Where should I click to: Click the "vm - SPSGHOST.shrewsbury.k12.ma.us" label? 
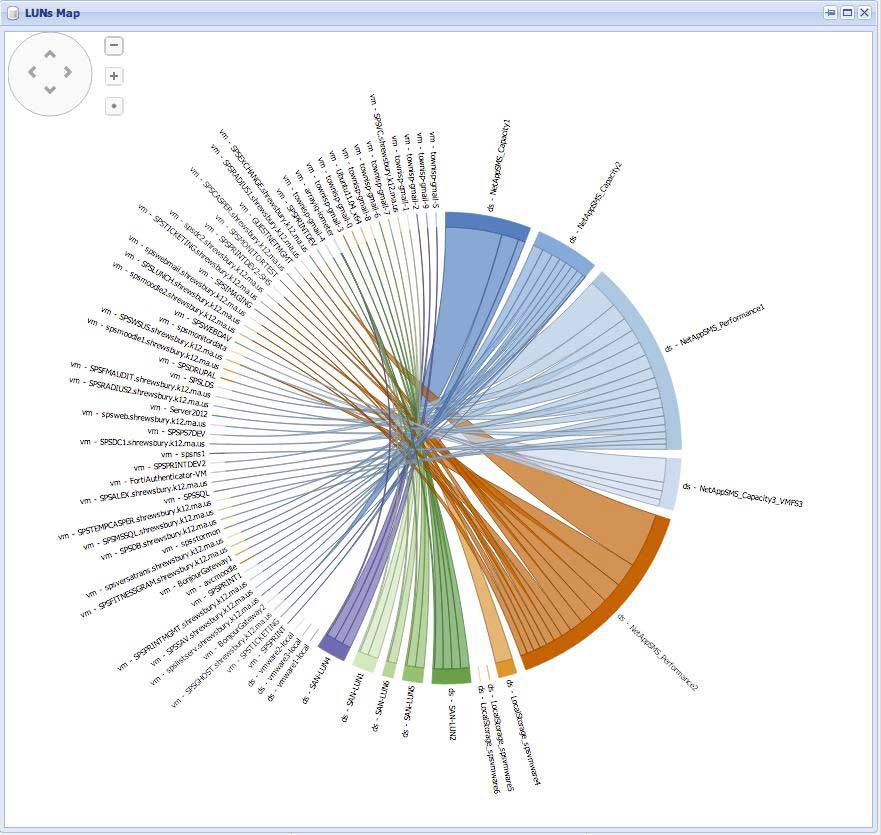point(222,662)
